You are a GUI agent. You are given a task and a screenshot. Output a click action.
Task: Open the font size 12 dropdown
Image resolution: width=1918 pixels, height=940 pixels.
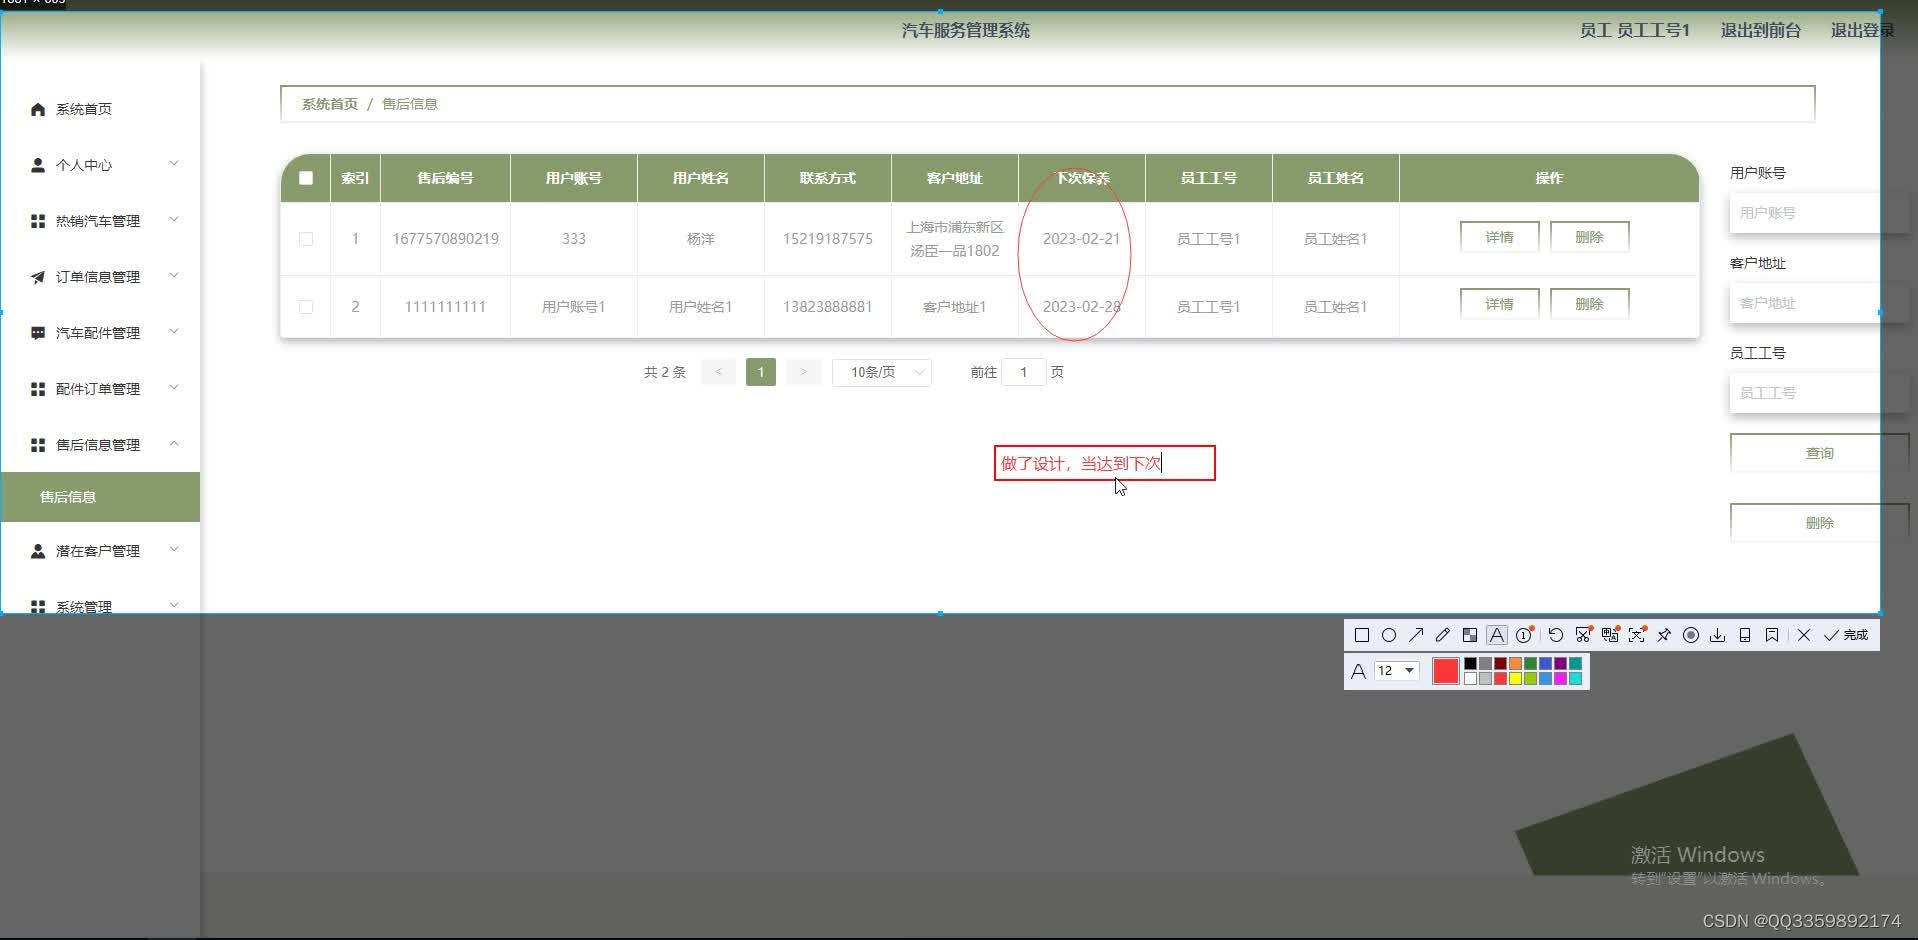point(1397,670)
